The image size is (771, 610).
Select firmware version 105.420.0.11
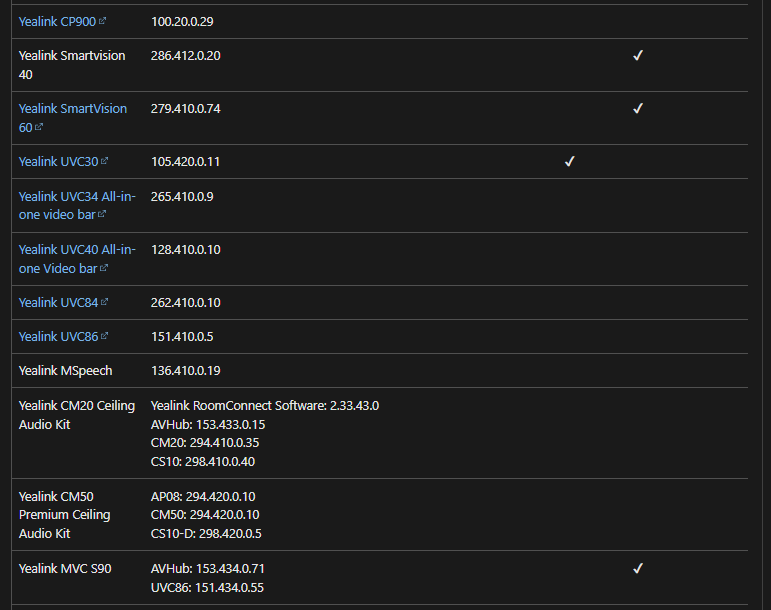point(185,162)
